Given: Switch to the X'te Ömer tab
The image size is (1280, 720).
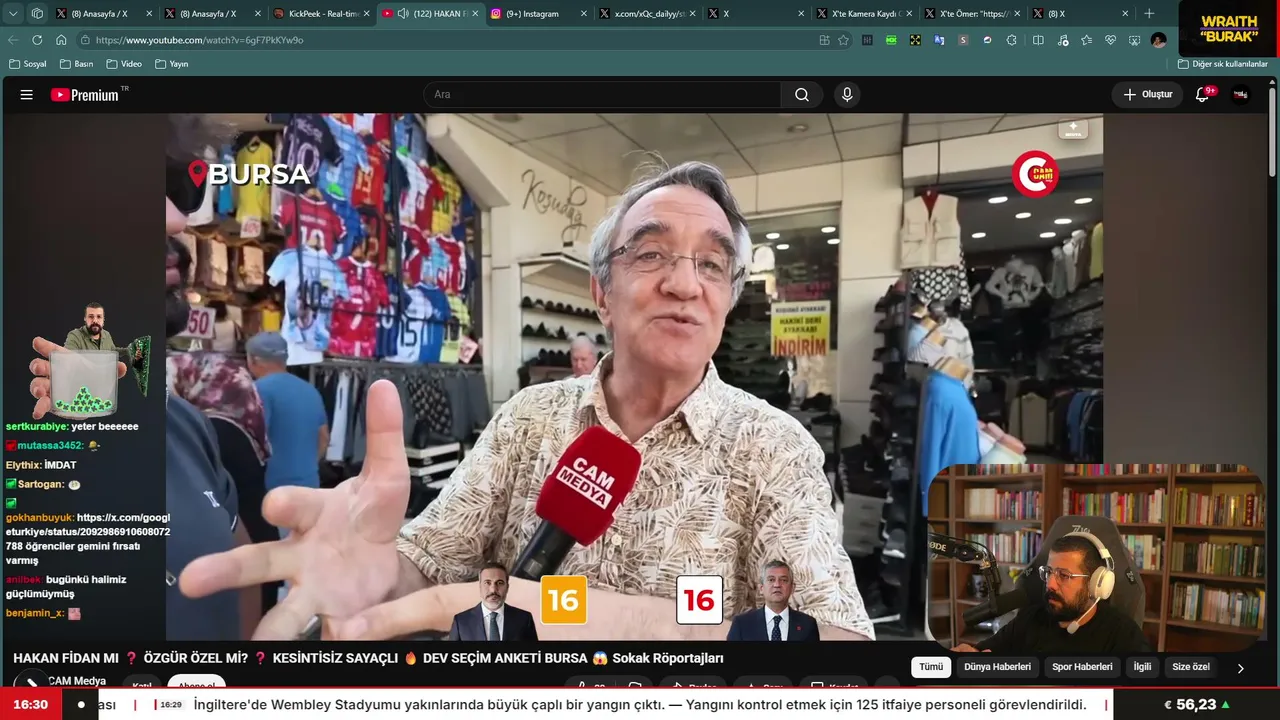Looking at the screenshot, I should pyautogui.click(x=972, y=14).
